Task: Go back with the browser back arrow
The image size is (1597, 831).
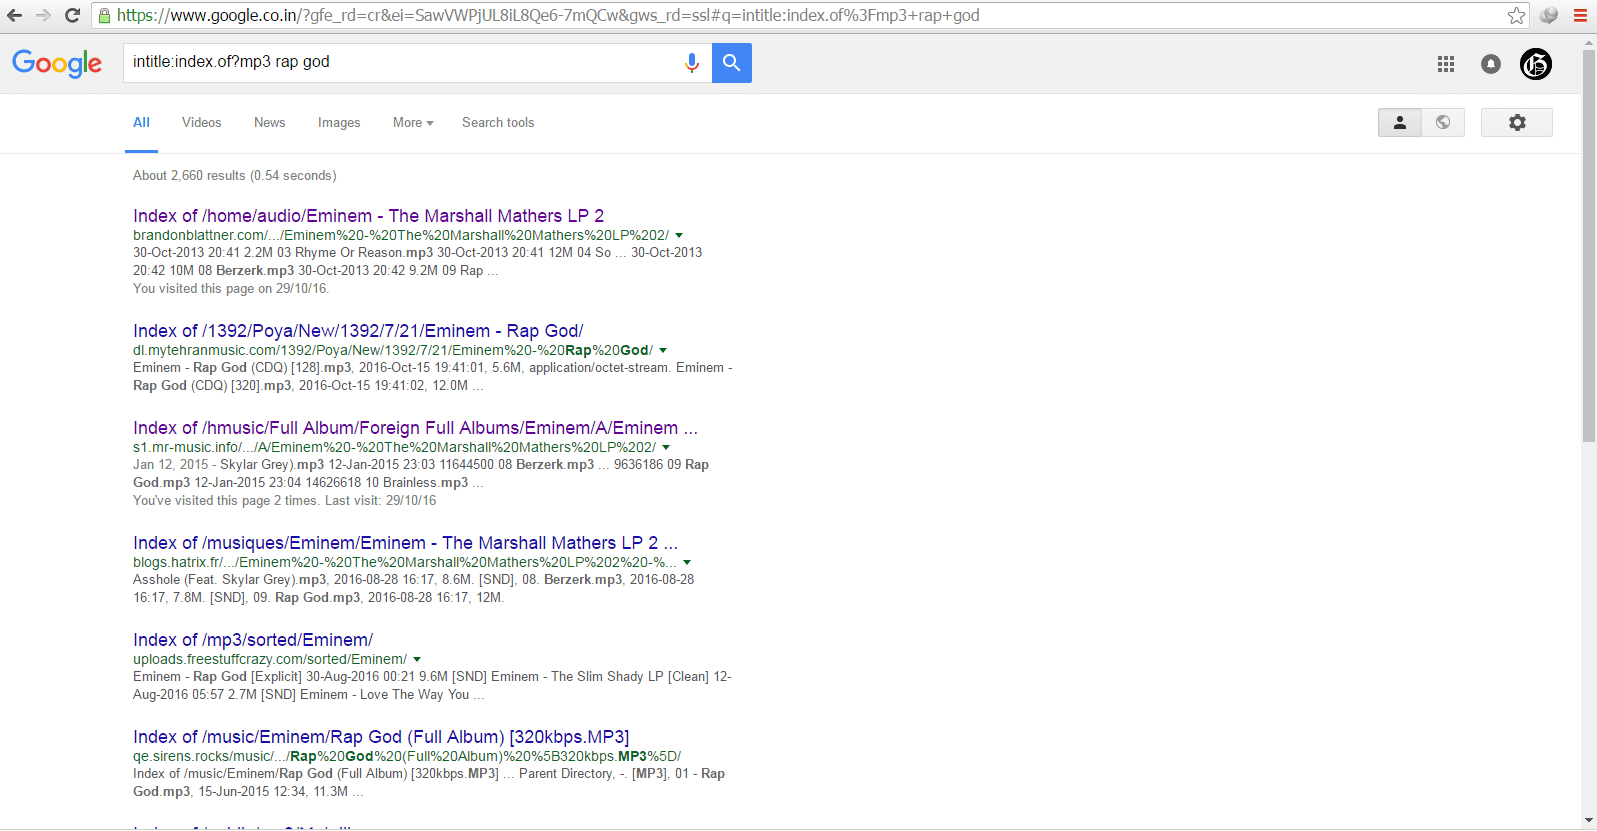Action: [14, 15]
